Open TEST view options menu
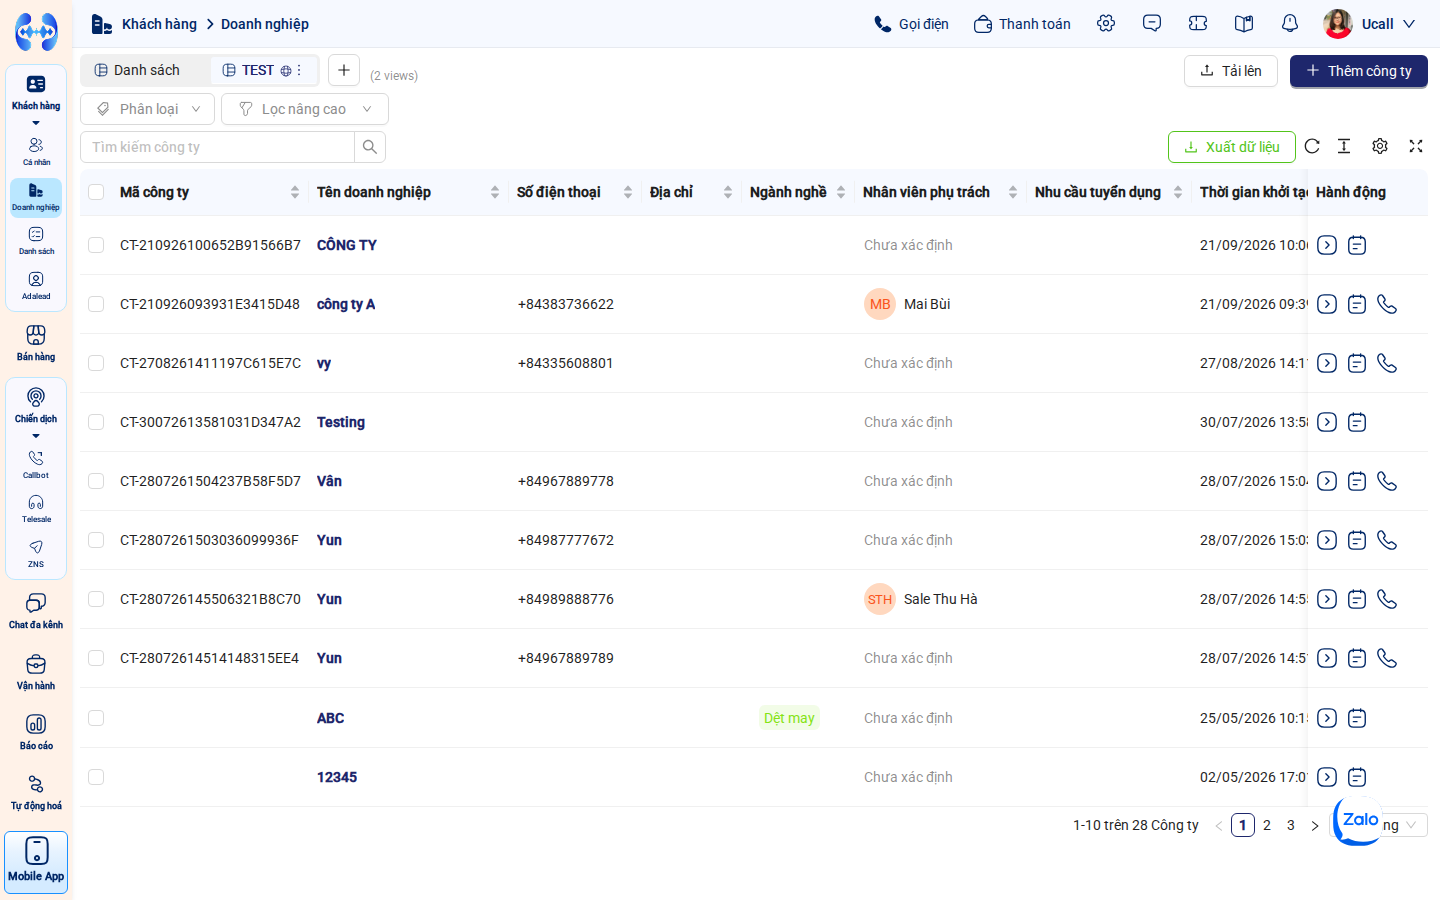Image resolution: width=1440 pixels, height=900 pixels. point(299,70)
